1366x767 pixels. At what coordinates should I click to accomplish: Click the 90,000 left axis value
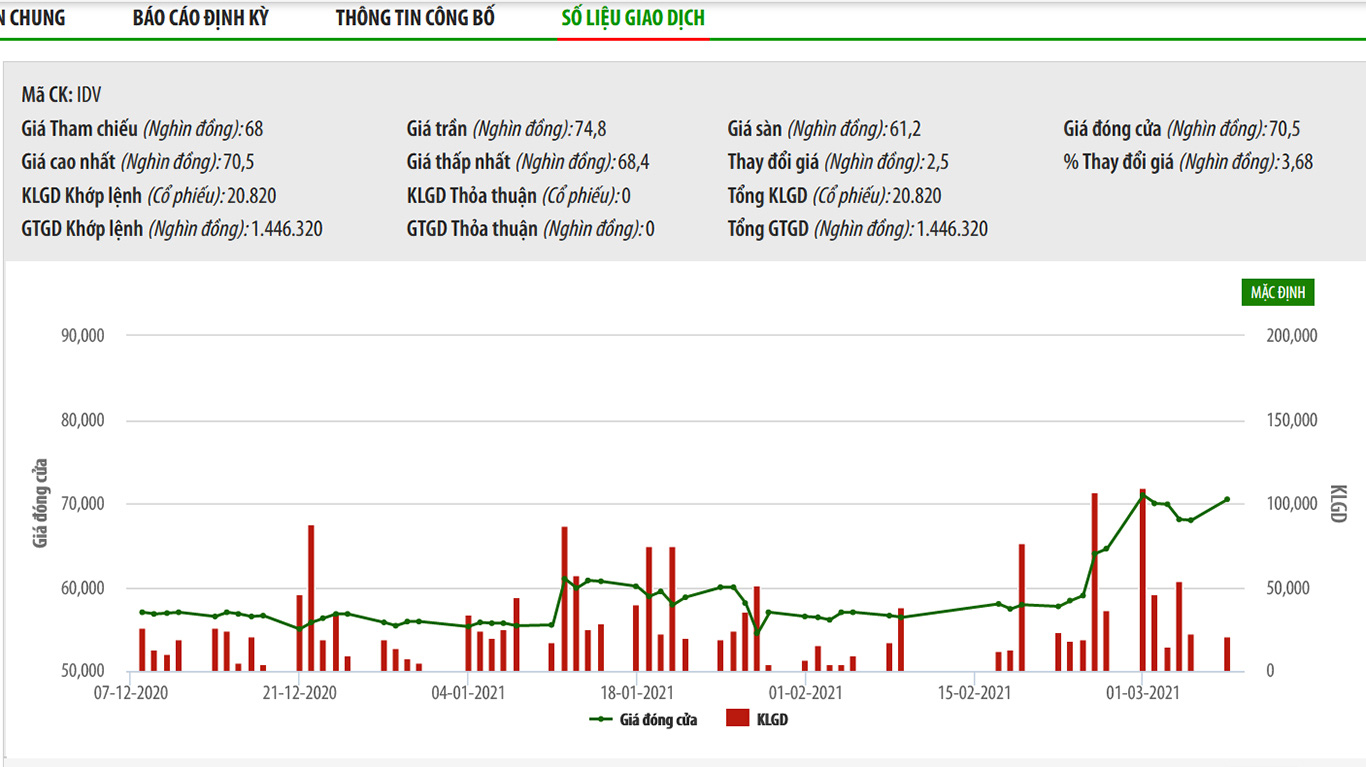[x=83, y=336]
